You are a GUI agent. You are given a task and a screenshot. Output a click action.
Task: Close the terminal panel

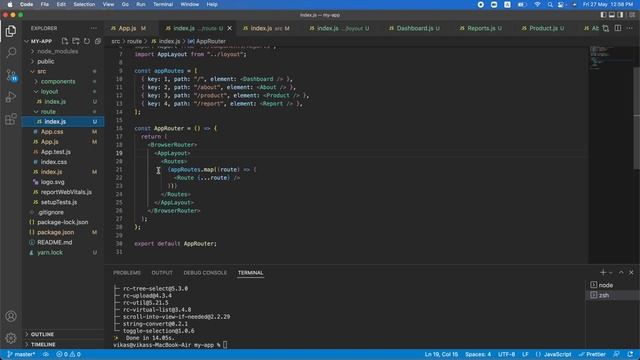click(x=631, y=272)
